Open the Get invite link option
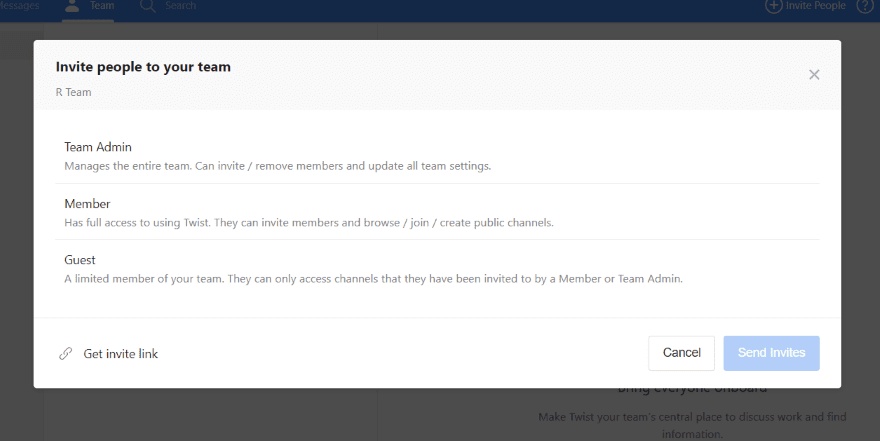The width and height of the screenshot is (880, 441). click(120, 353)
